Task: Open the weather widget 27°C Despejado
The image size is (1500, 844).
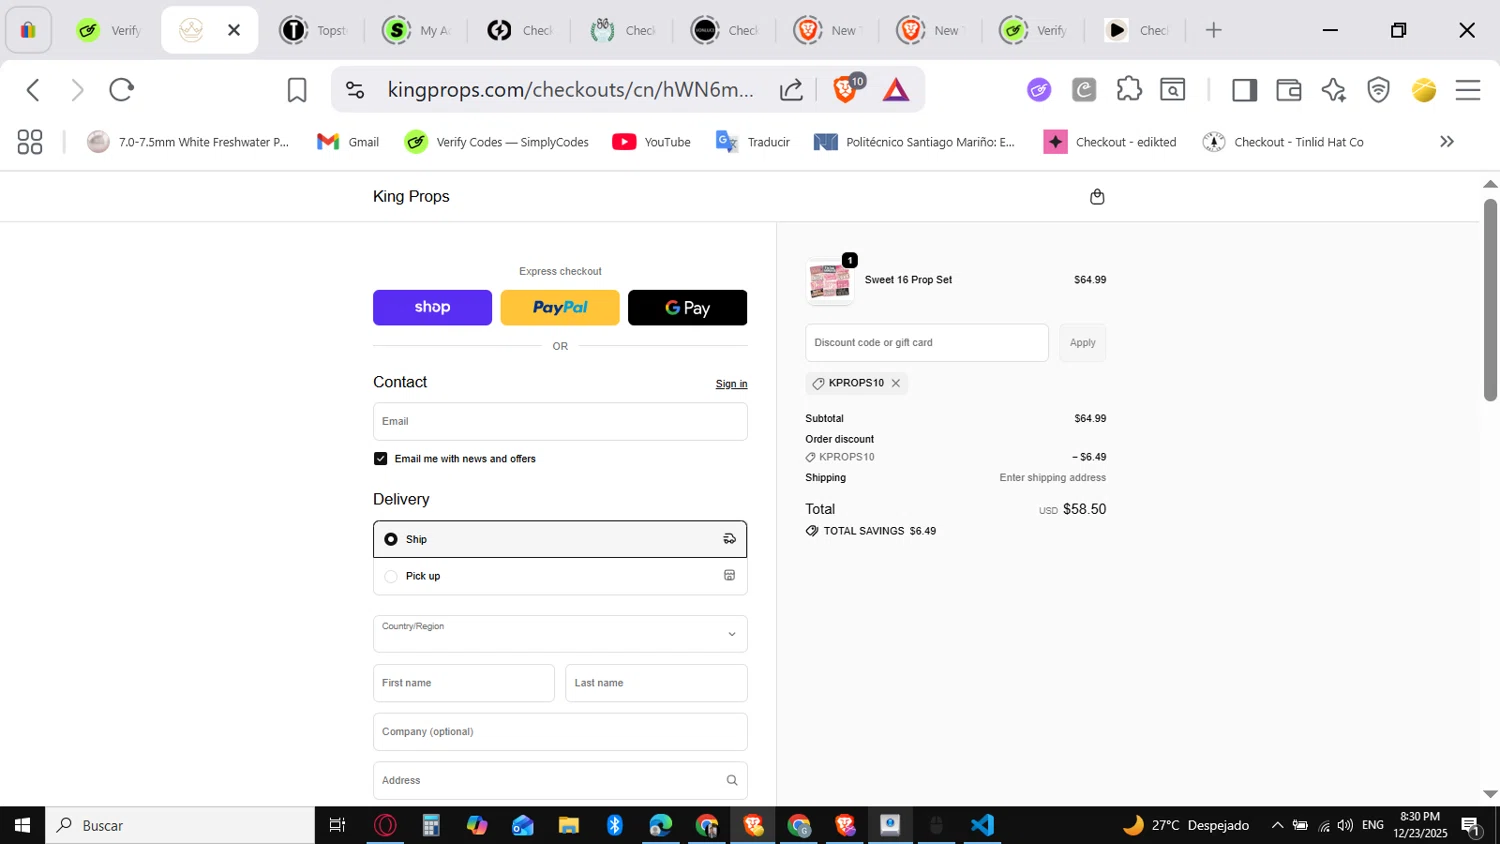Action: (1186, 825)
